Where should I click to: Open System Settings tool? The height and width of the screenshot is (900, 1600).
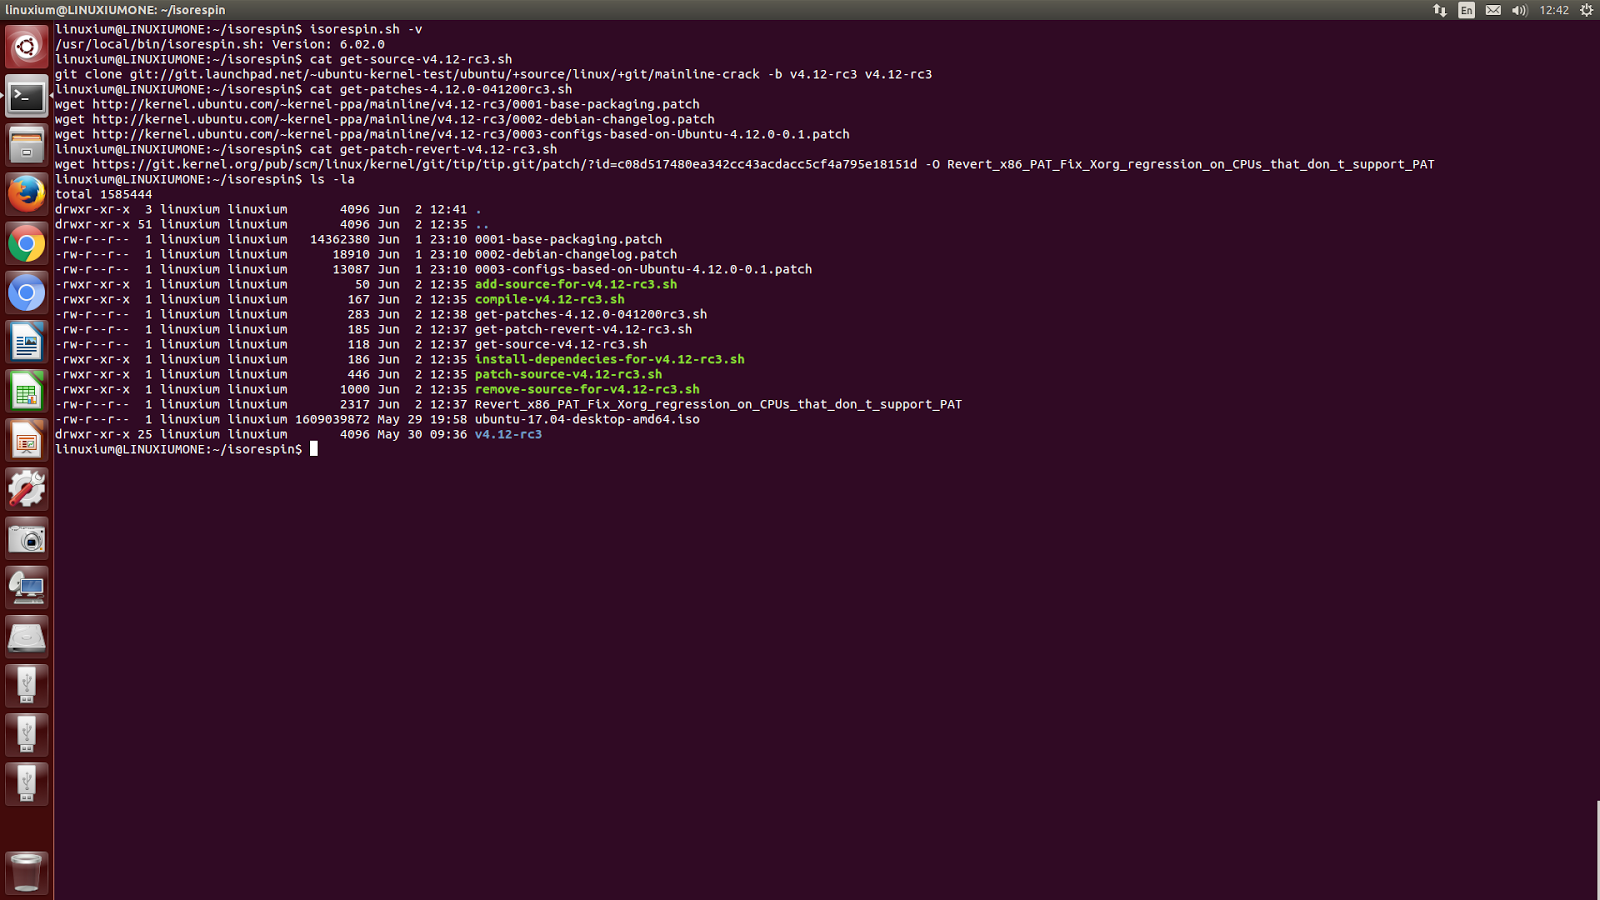coord(26,489)
